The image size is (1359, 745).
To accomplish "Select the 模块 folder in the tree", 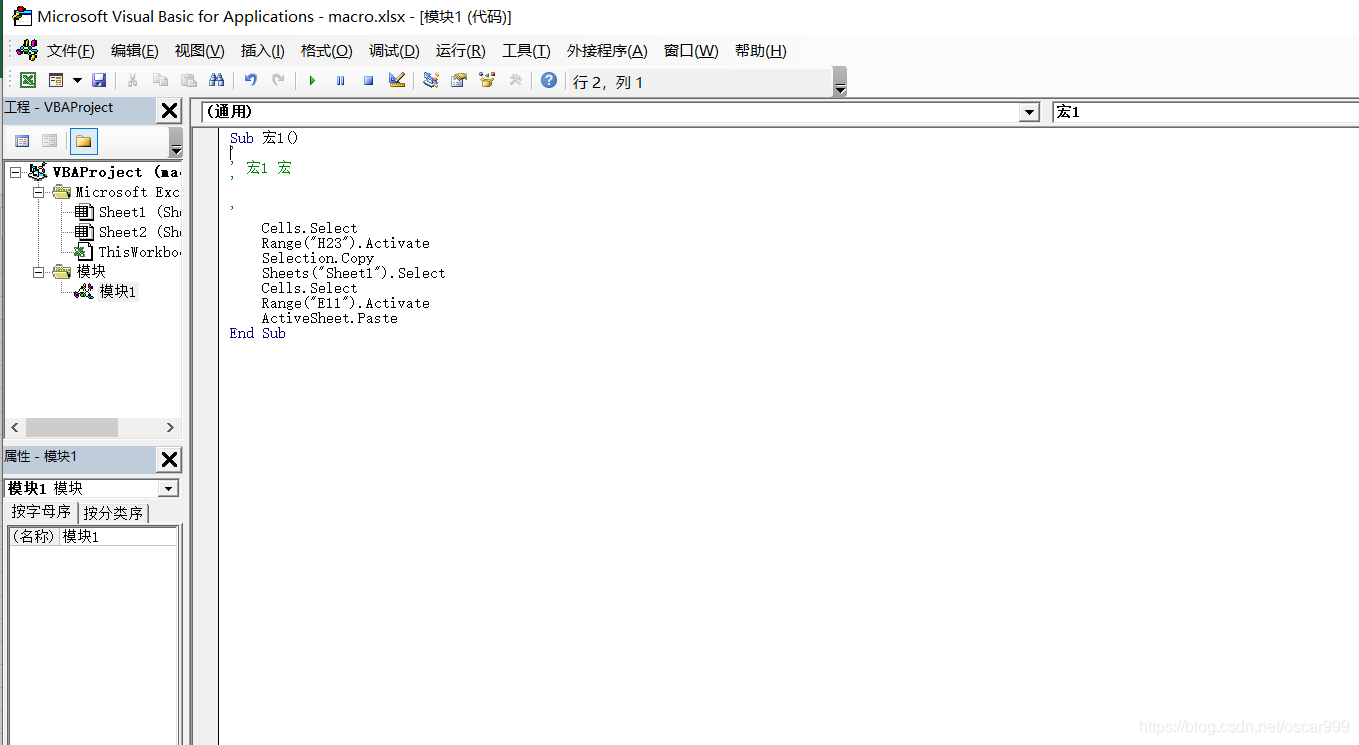I will [x=91, y=271].
